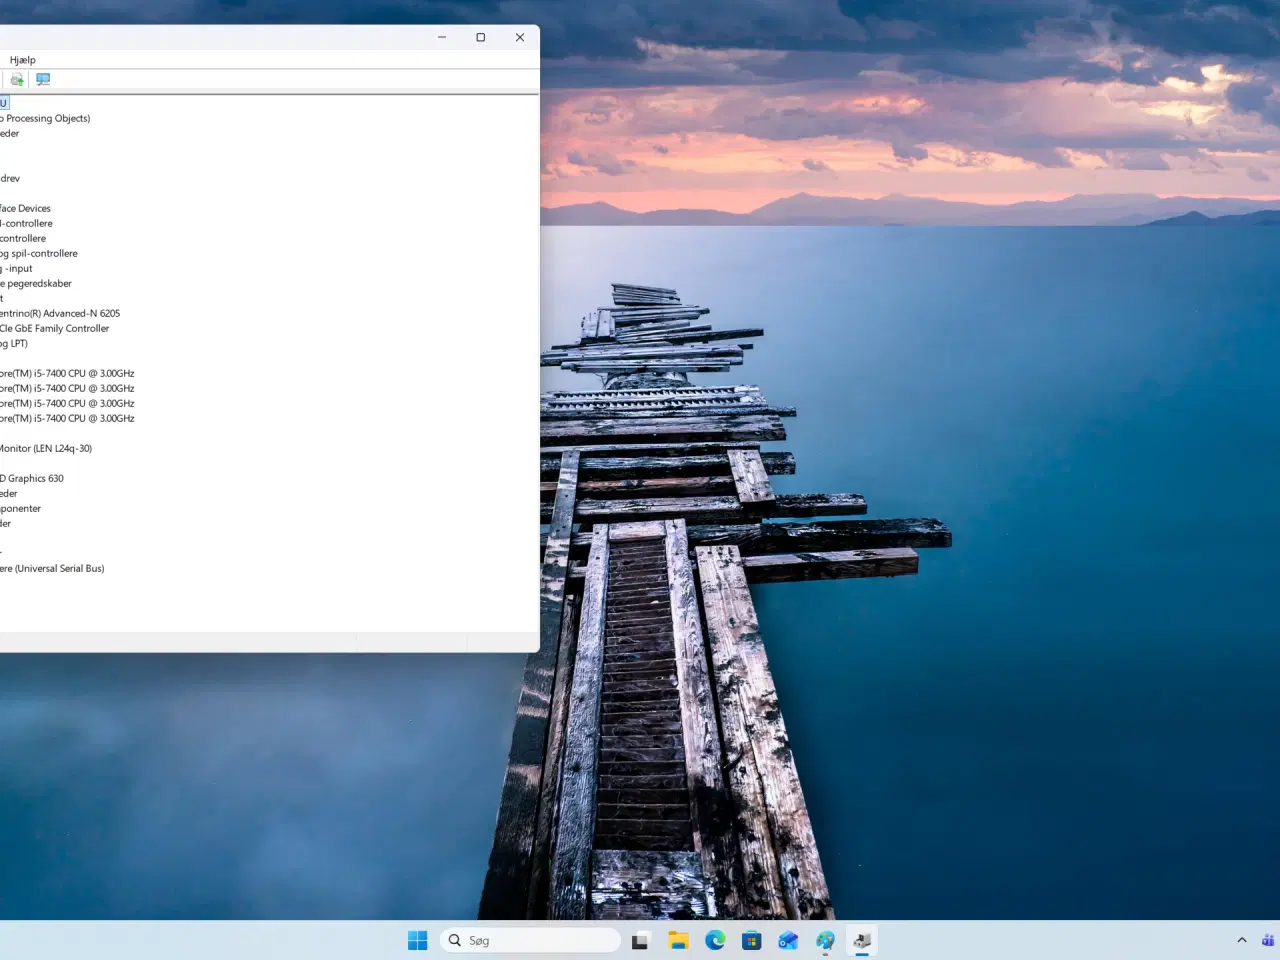1280x960 pixels.
Task: Expand the hidden icons tray chevron
Action: pyautogui.click(x=1242, y=940)
